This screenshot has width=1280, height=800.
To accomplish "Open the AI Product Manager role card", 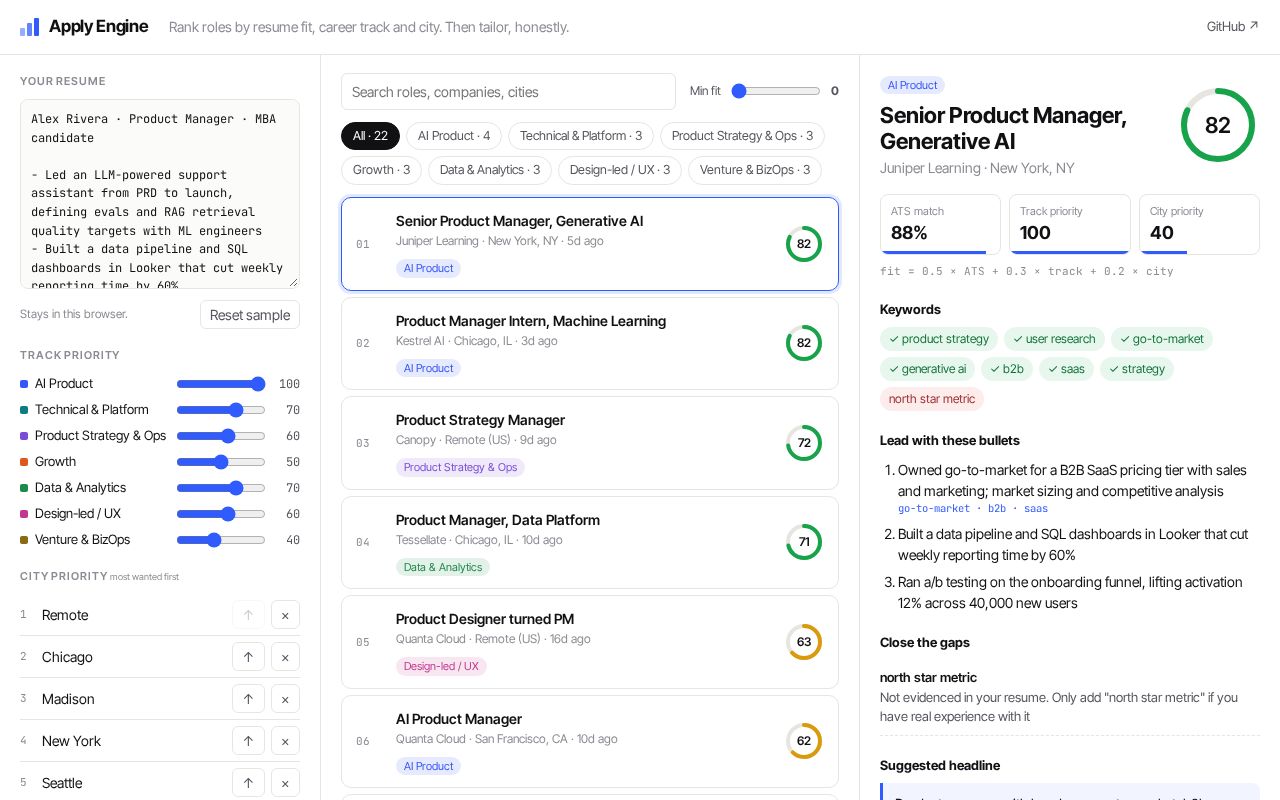I will [x=590, y=741].
